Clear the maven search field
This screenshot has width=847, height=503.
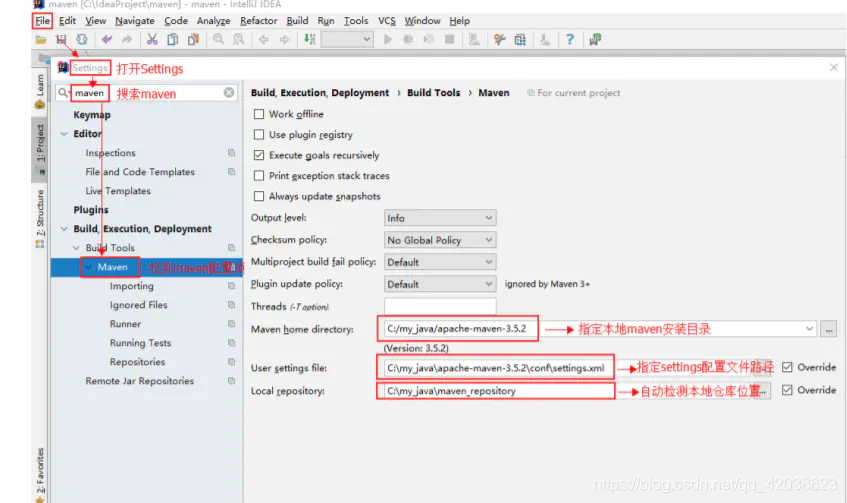point(229,93)
